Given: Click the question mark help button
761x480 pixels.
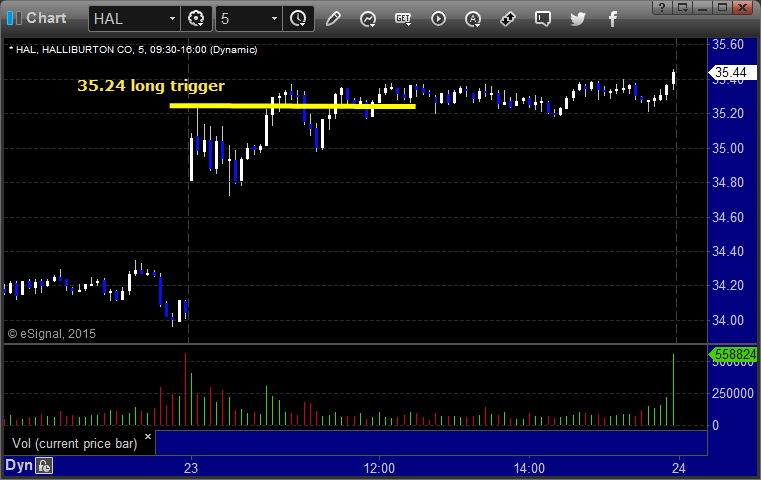Looking at the screenshot, I should click(662, 7).
